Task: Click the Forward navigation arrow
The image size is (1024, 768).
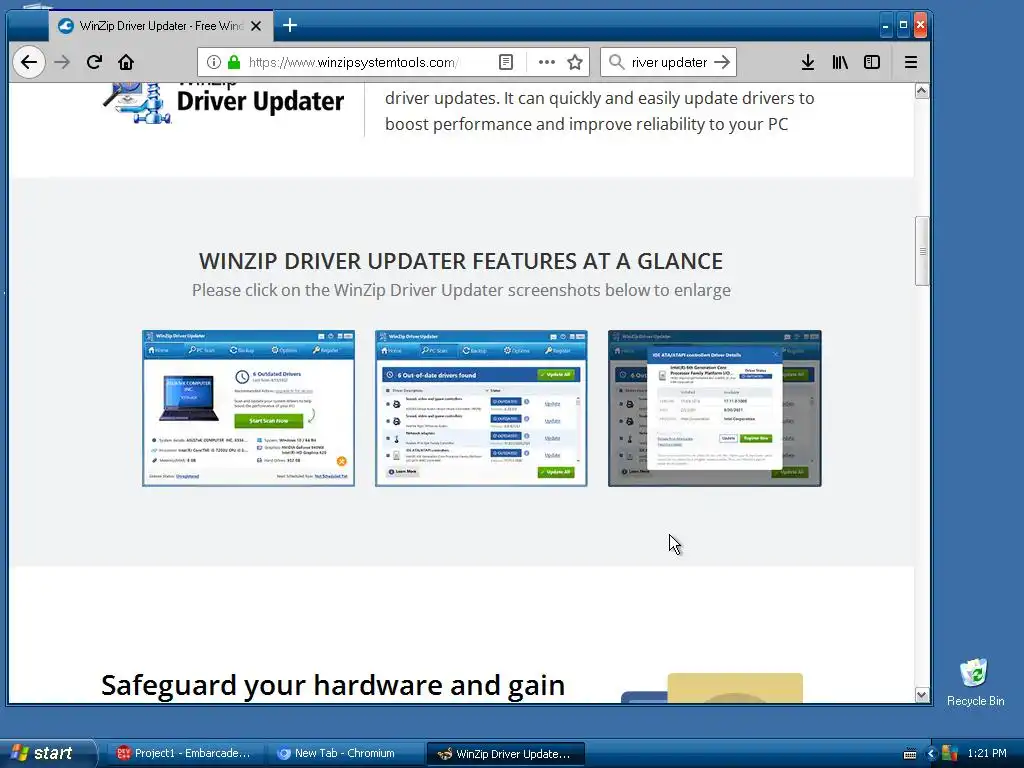Action: (62, 62)
